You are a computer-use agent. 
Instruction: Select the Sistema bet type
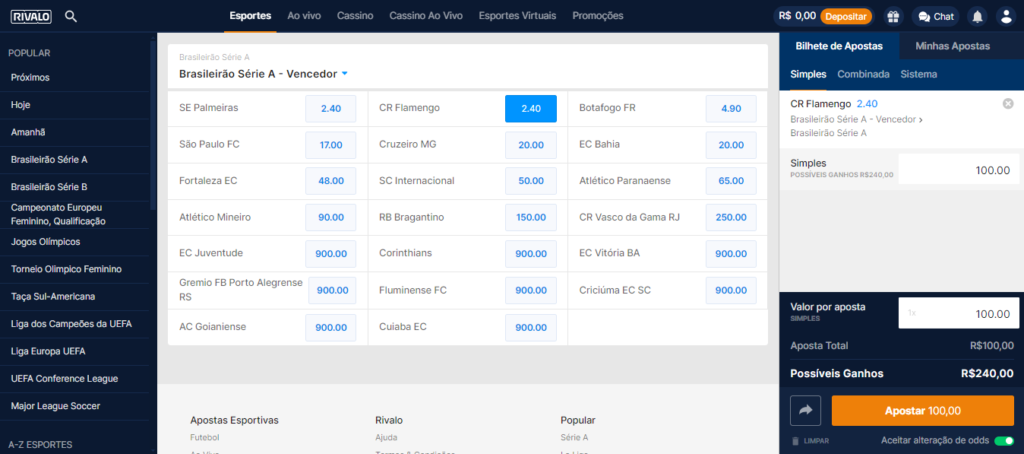pyautogui.click(x=918, y=74)
